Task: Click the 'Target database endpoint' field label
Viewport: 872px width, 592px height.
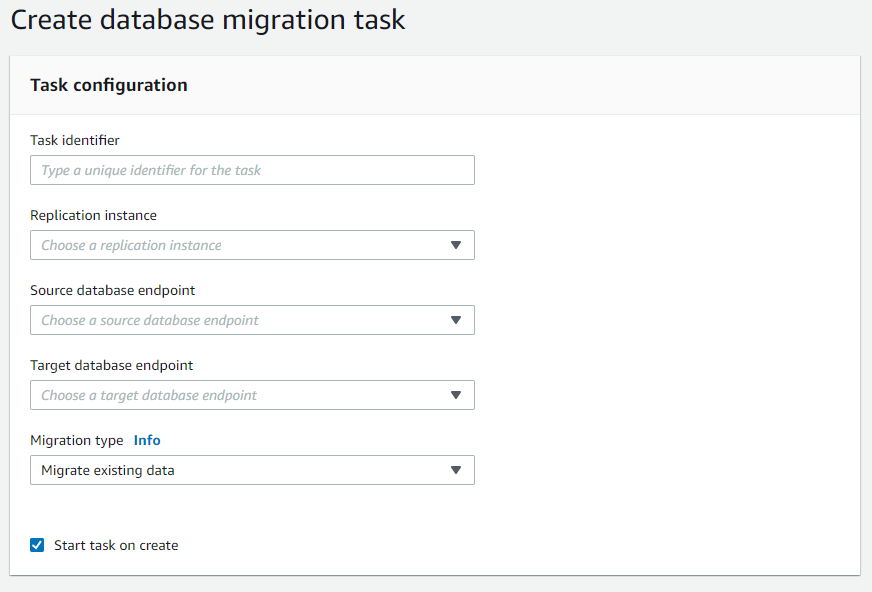Action: coord(111,365)
